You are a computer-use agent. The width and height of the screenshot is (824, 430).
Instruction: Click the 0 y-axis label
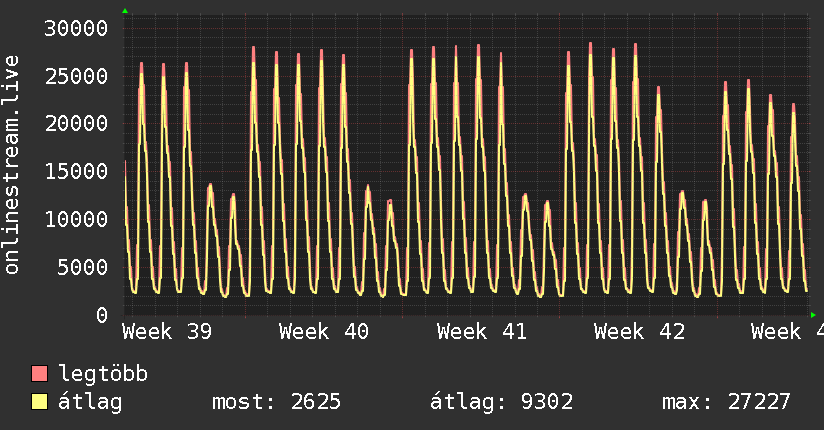click(102, 315)
